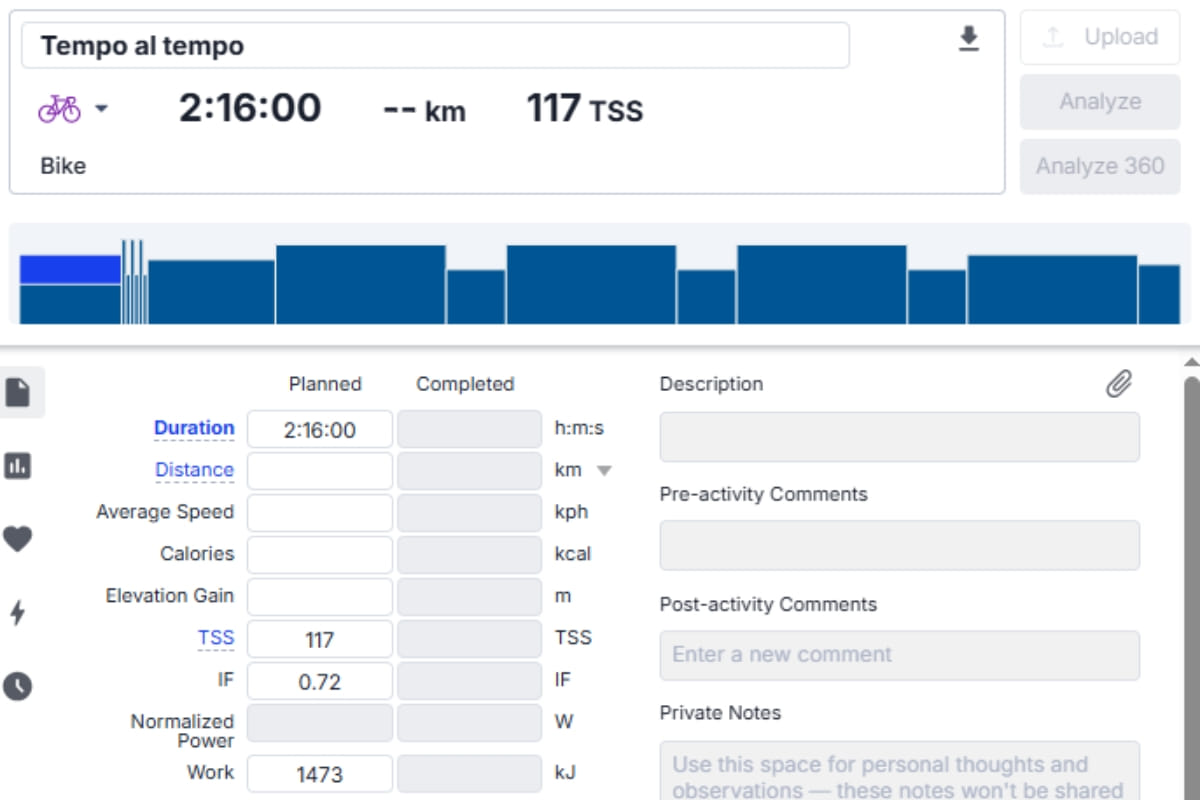The height and width of the screenshot is (800, 1200).
Task: Click the upload arrow icon
Action: [1052, 38]
